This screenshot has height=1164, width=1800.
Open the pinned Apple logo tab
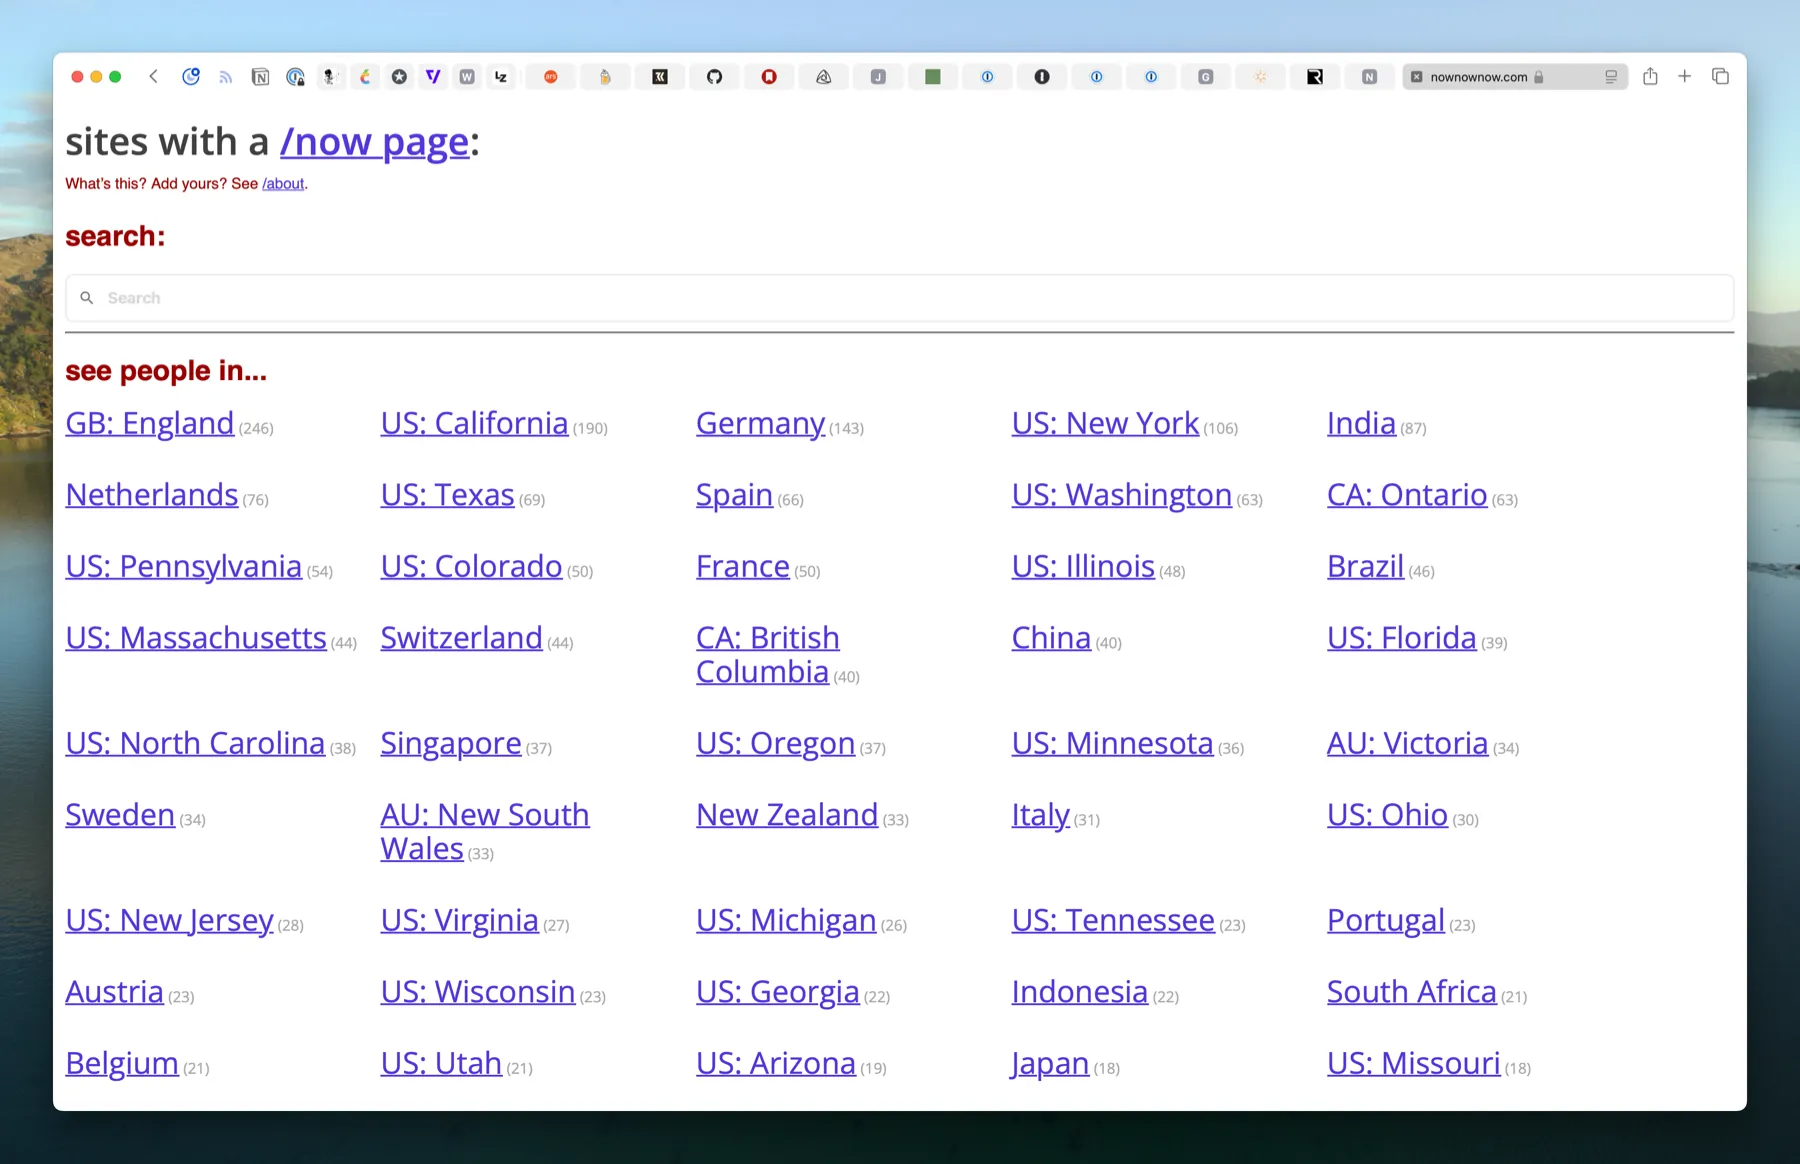[x=365, y=77]
